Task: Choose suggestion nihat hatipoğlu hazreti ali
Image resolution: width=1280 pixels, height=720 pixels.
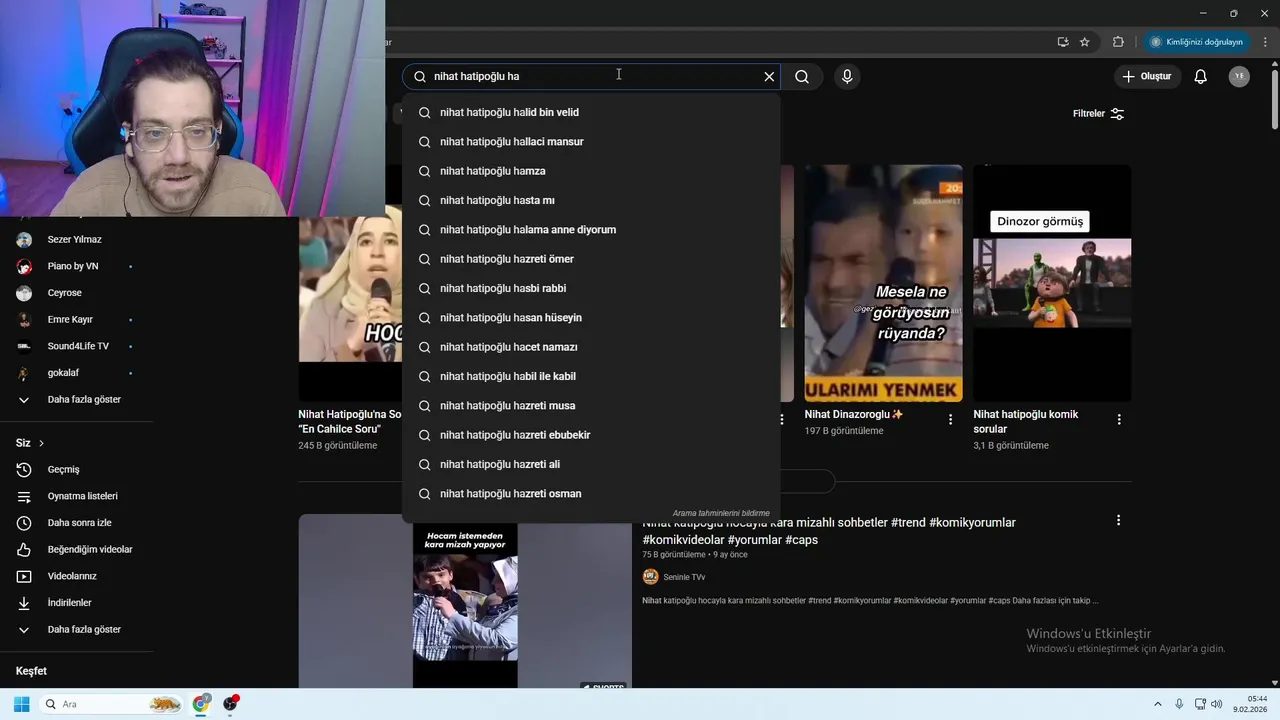Action: coord(591,464)
